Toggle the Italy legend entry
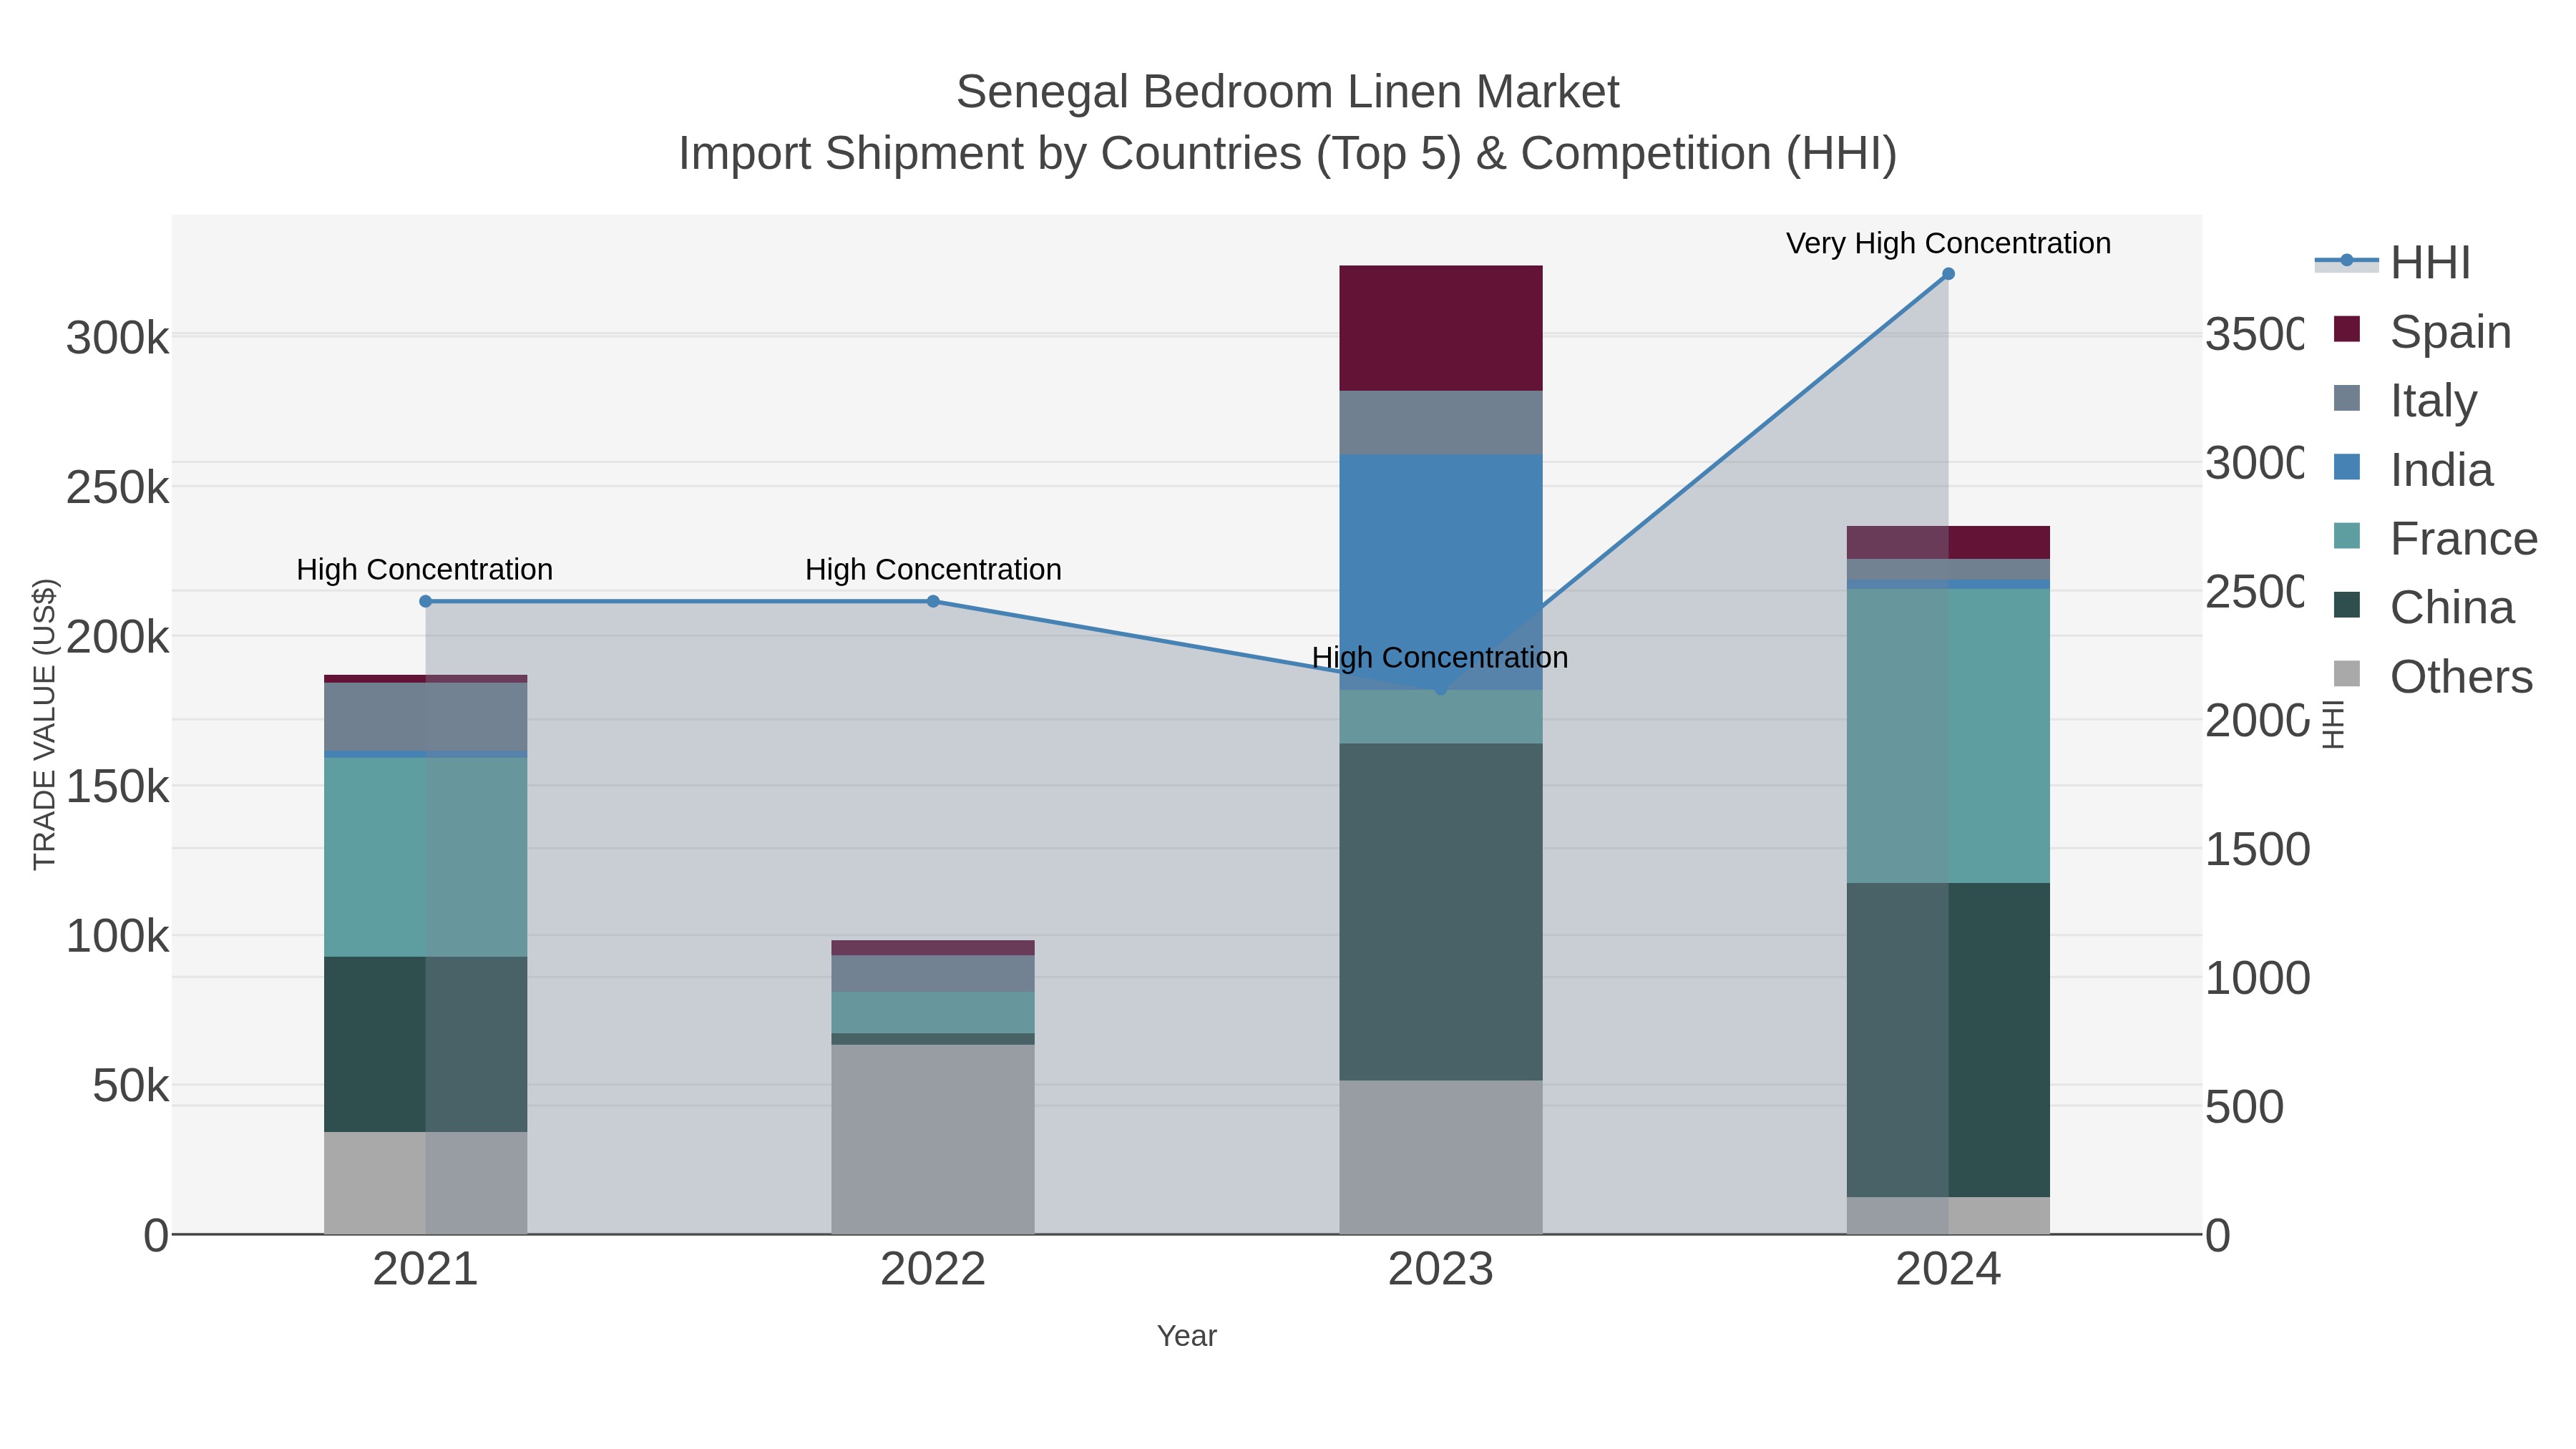 click(x=2406, y=400)
